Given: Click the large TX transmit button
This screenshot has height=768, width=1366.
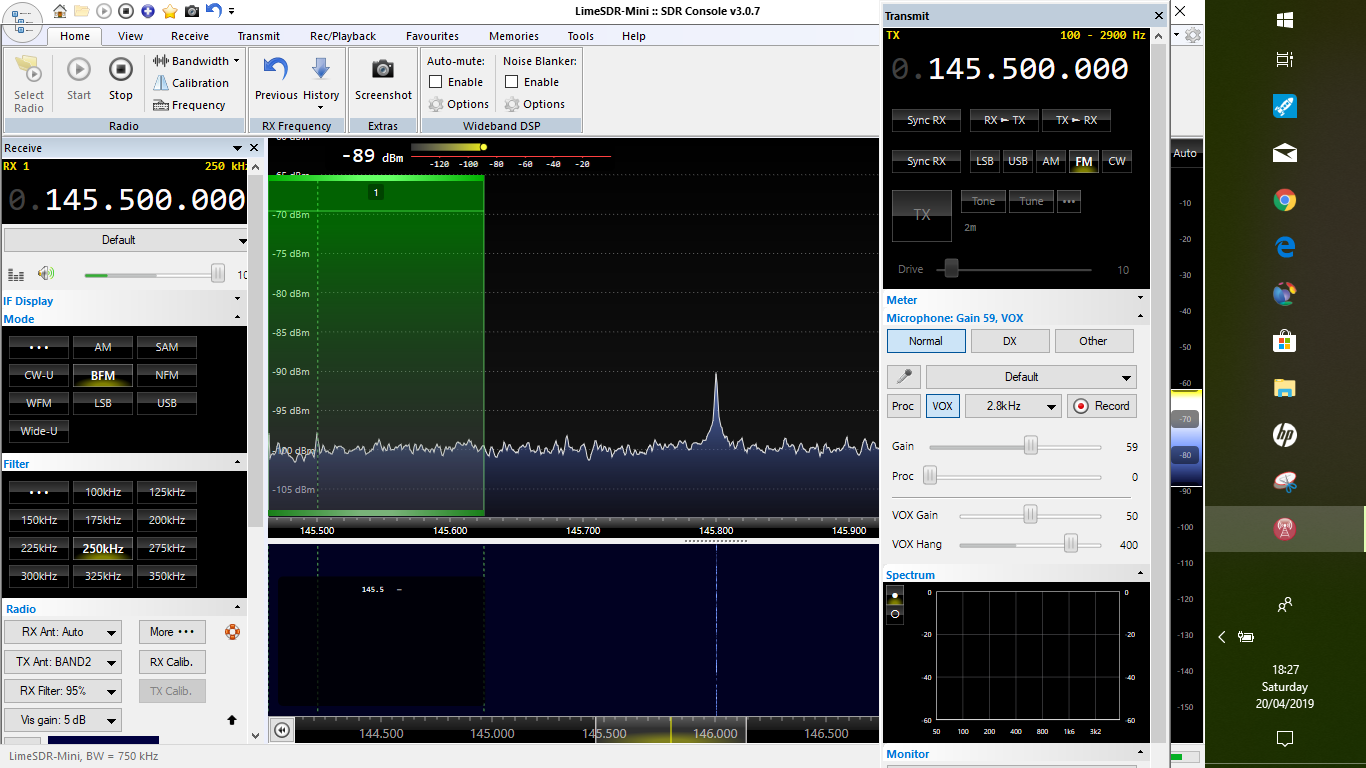Looking at the screenshot, I should 922,215.
